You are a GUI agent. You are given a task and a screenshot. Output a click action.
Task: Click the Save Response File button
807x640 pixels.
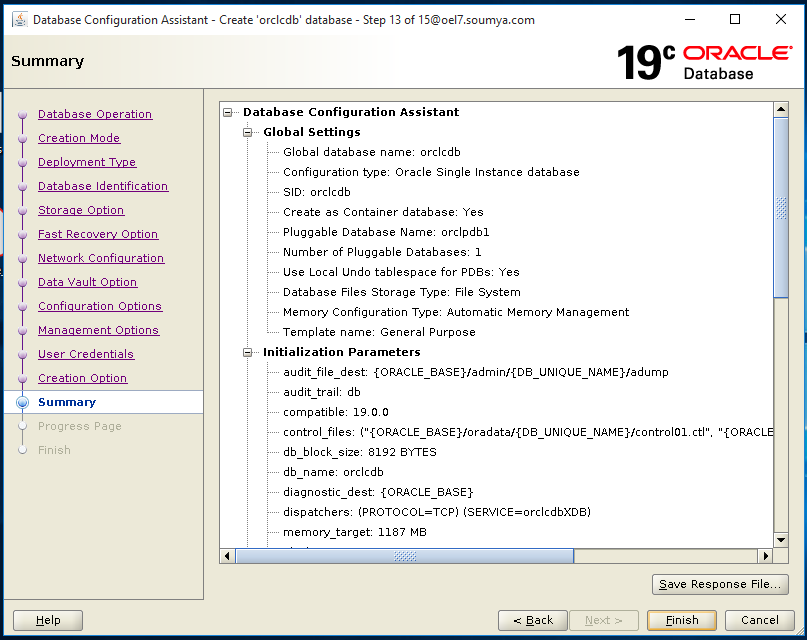pyautogui.click(x=720, y=584)
